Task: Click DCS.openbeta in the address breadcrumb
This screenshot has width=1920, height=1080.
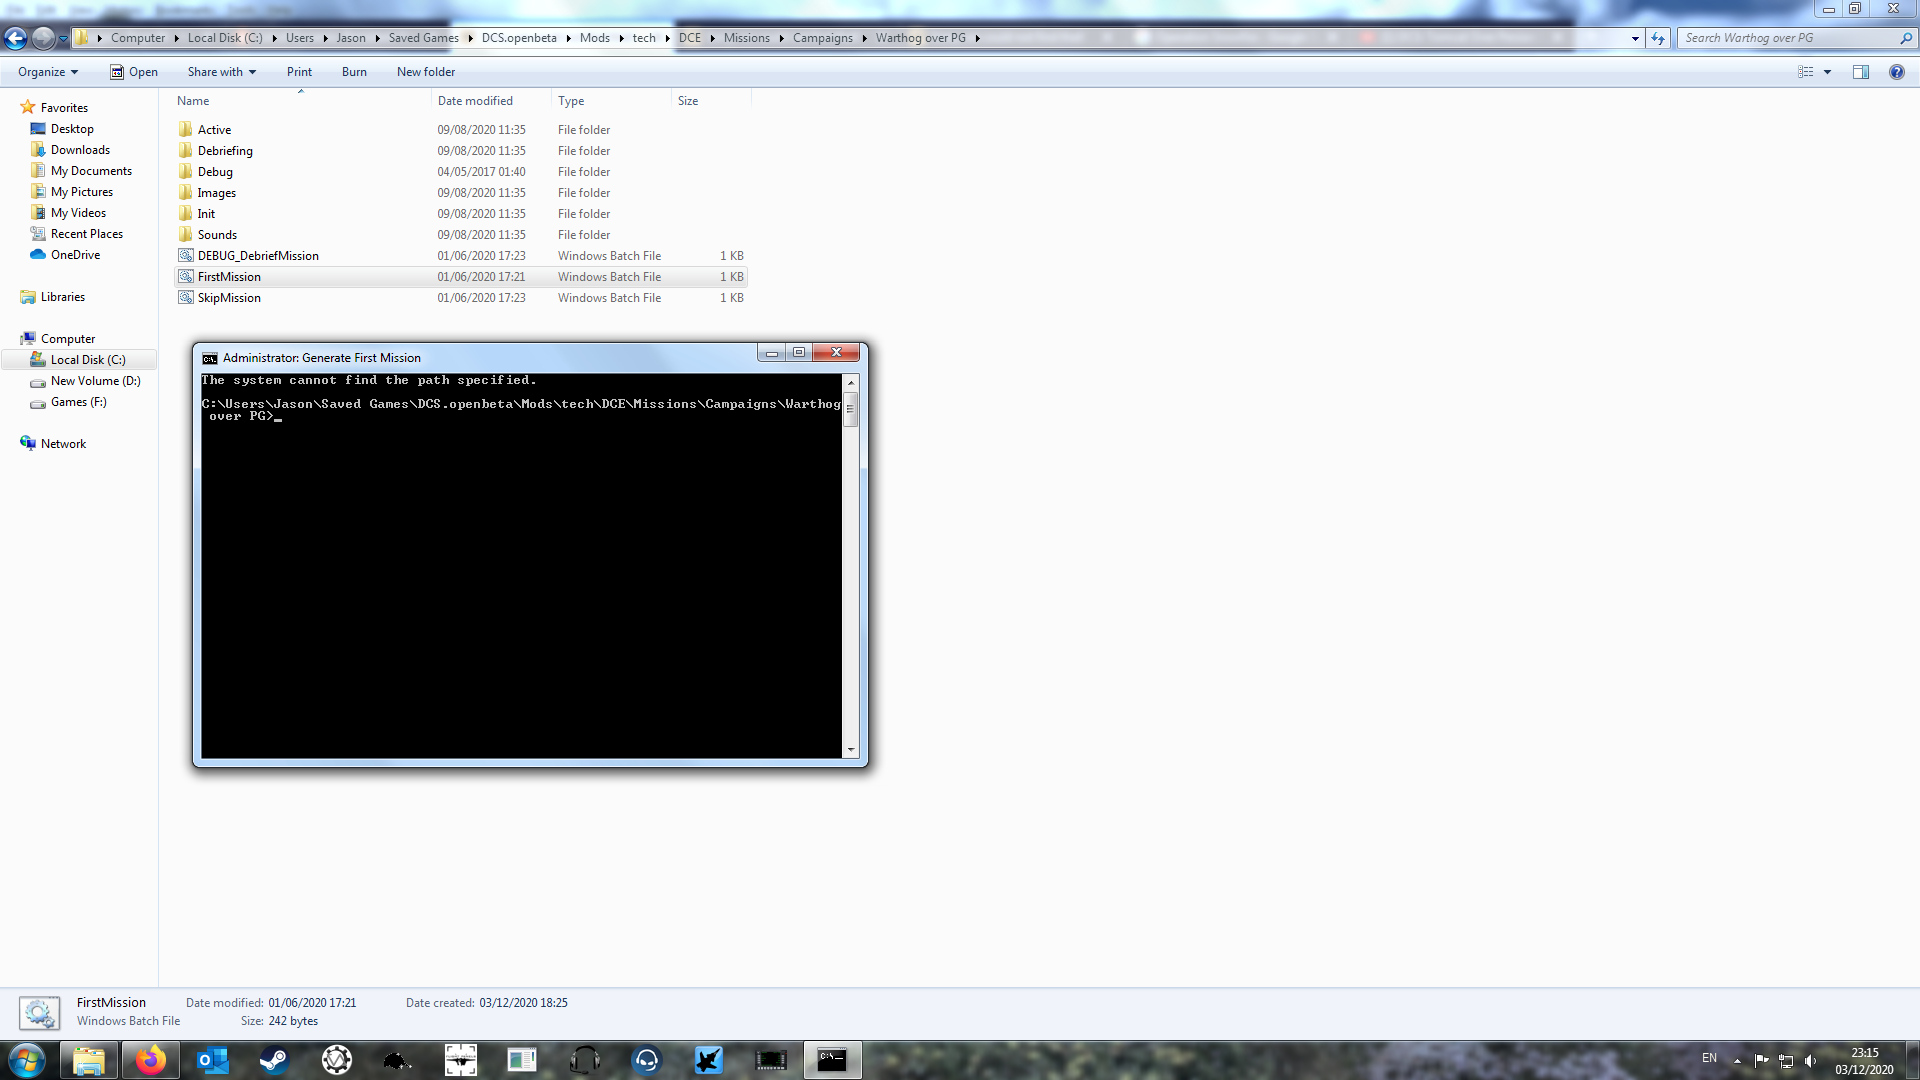Action: (x=519, y=38)
